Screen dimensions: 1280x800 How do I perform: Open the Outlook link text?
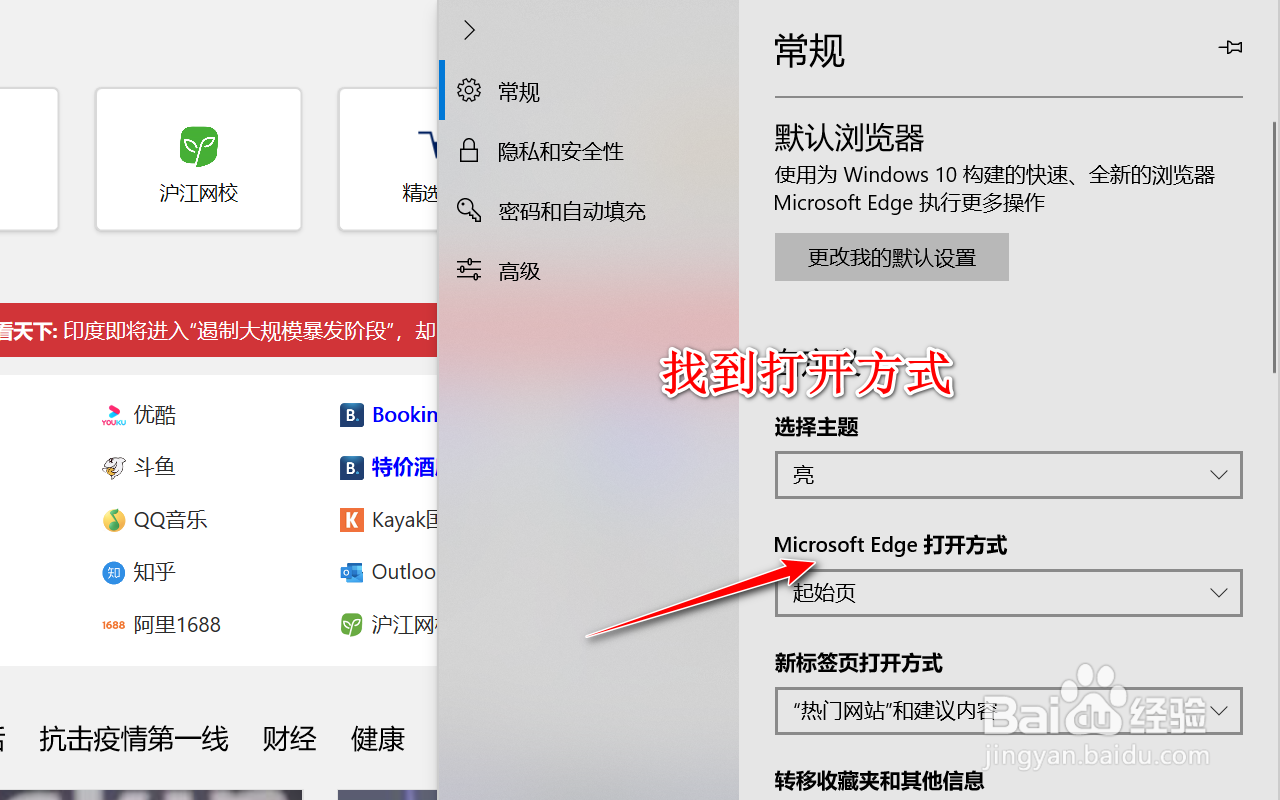404,572
